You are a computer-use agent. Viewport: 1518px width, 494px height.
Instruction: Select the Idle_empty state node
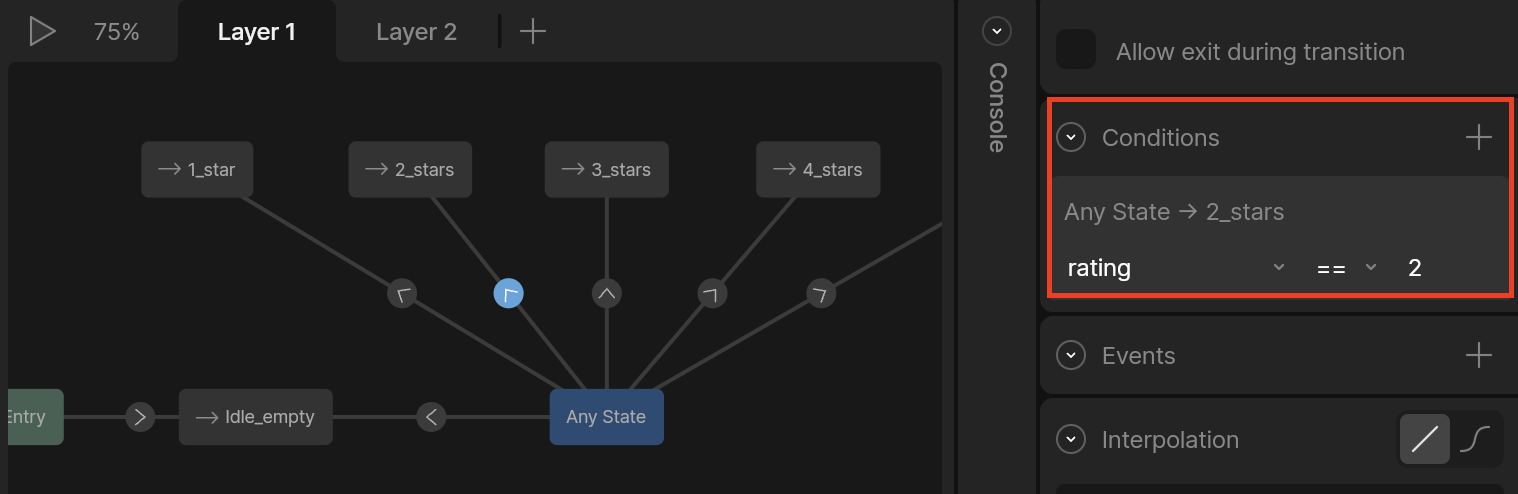pos(256,417)
